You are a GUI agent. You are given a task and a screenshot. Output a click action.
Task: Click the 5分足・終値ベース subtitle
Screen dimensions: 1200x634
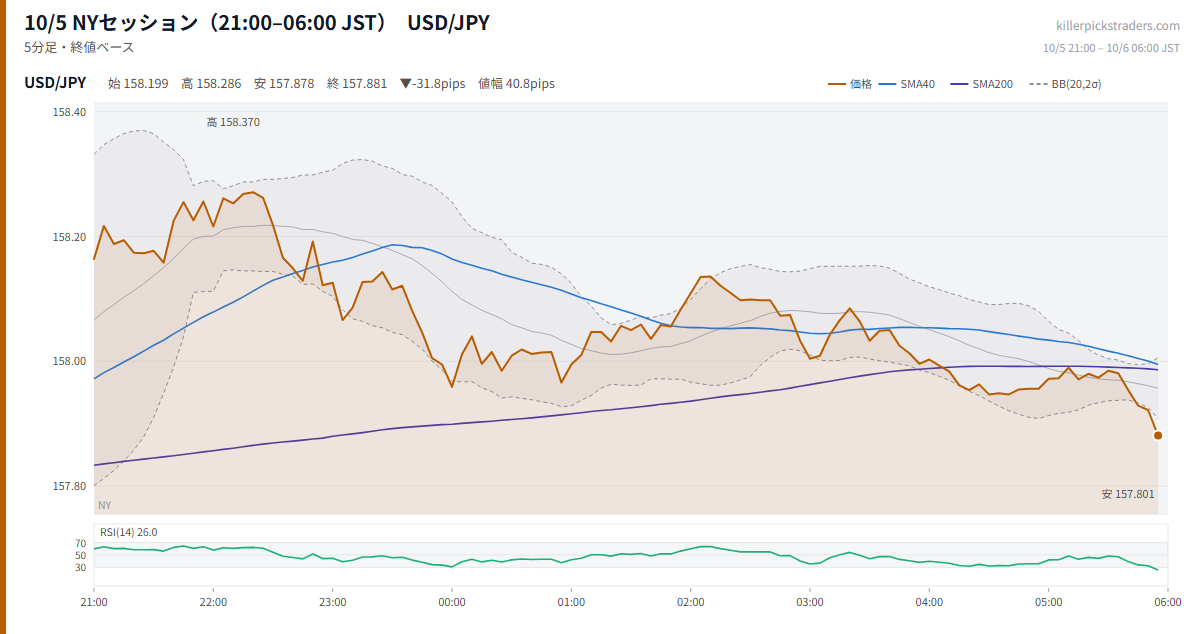[79, 47]
